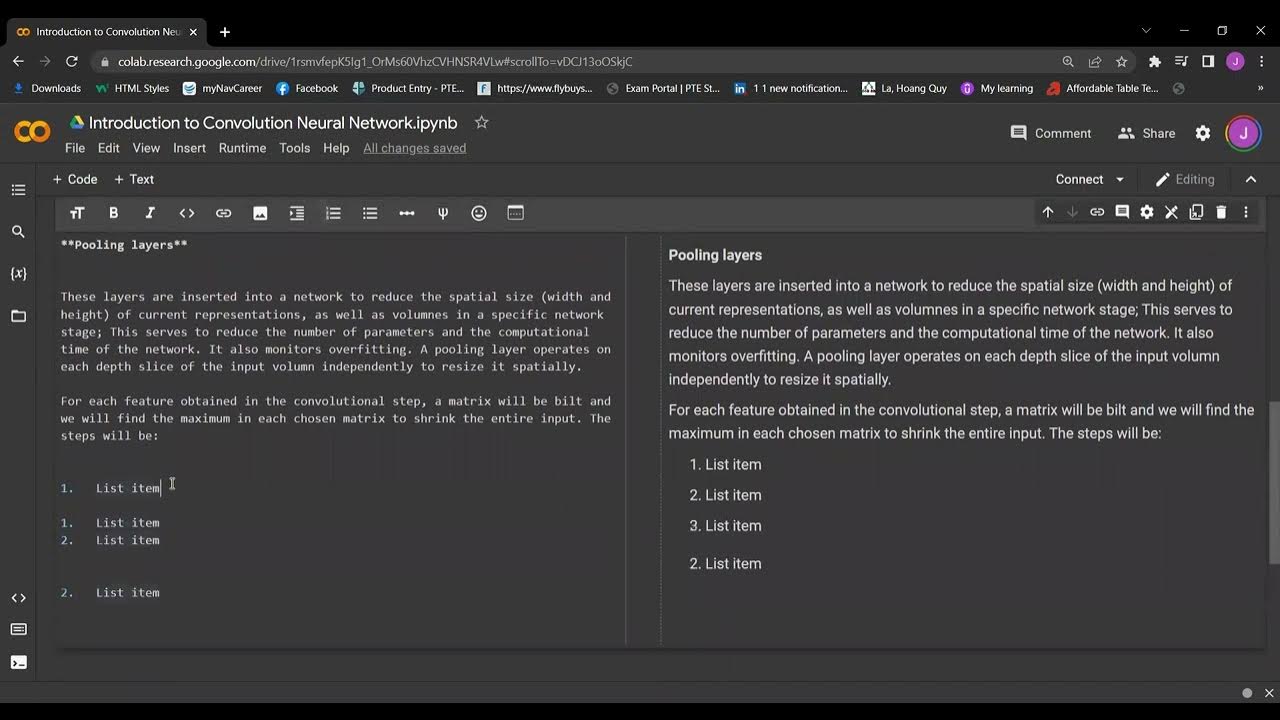Bookmark this page with star

1121,61
